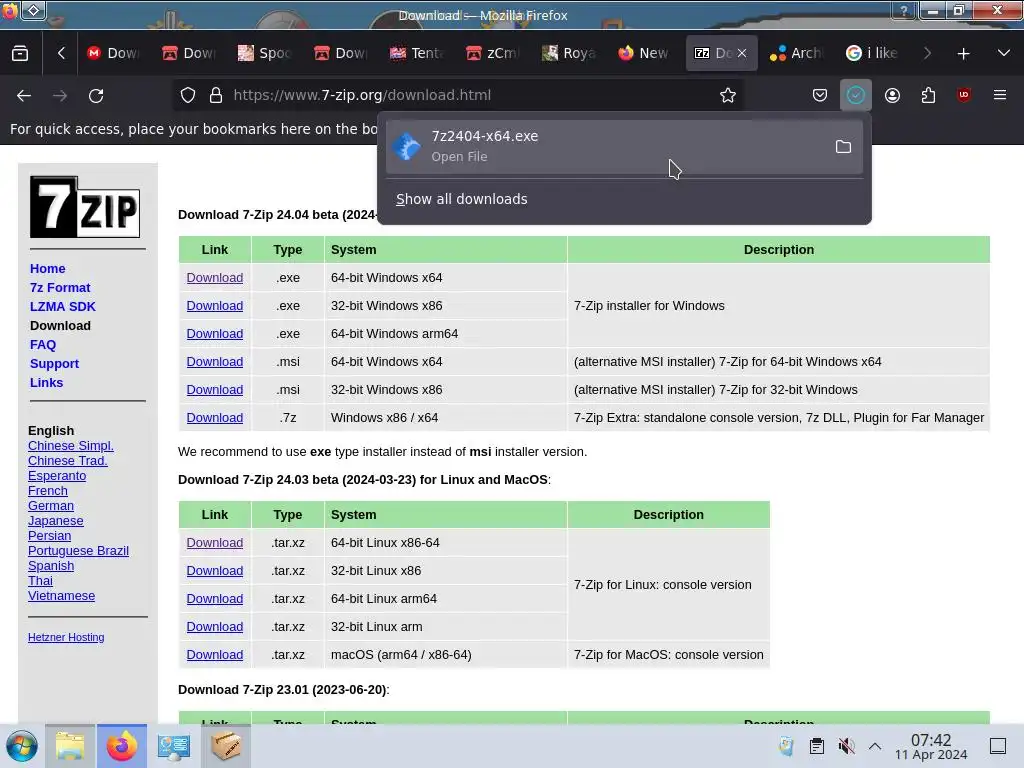Open window help question mark button
1024x768 pixels.
(904, 10)
